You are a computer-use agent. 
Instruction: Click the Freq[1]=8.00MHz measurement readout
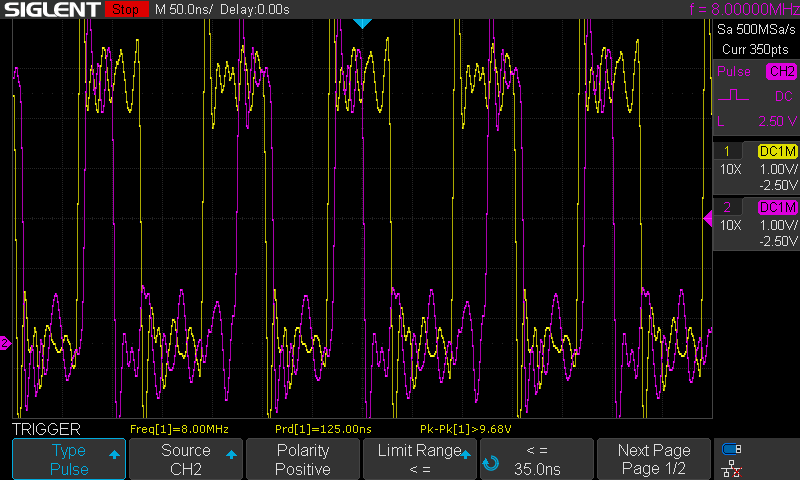point(180,429)
